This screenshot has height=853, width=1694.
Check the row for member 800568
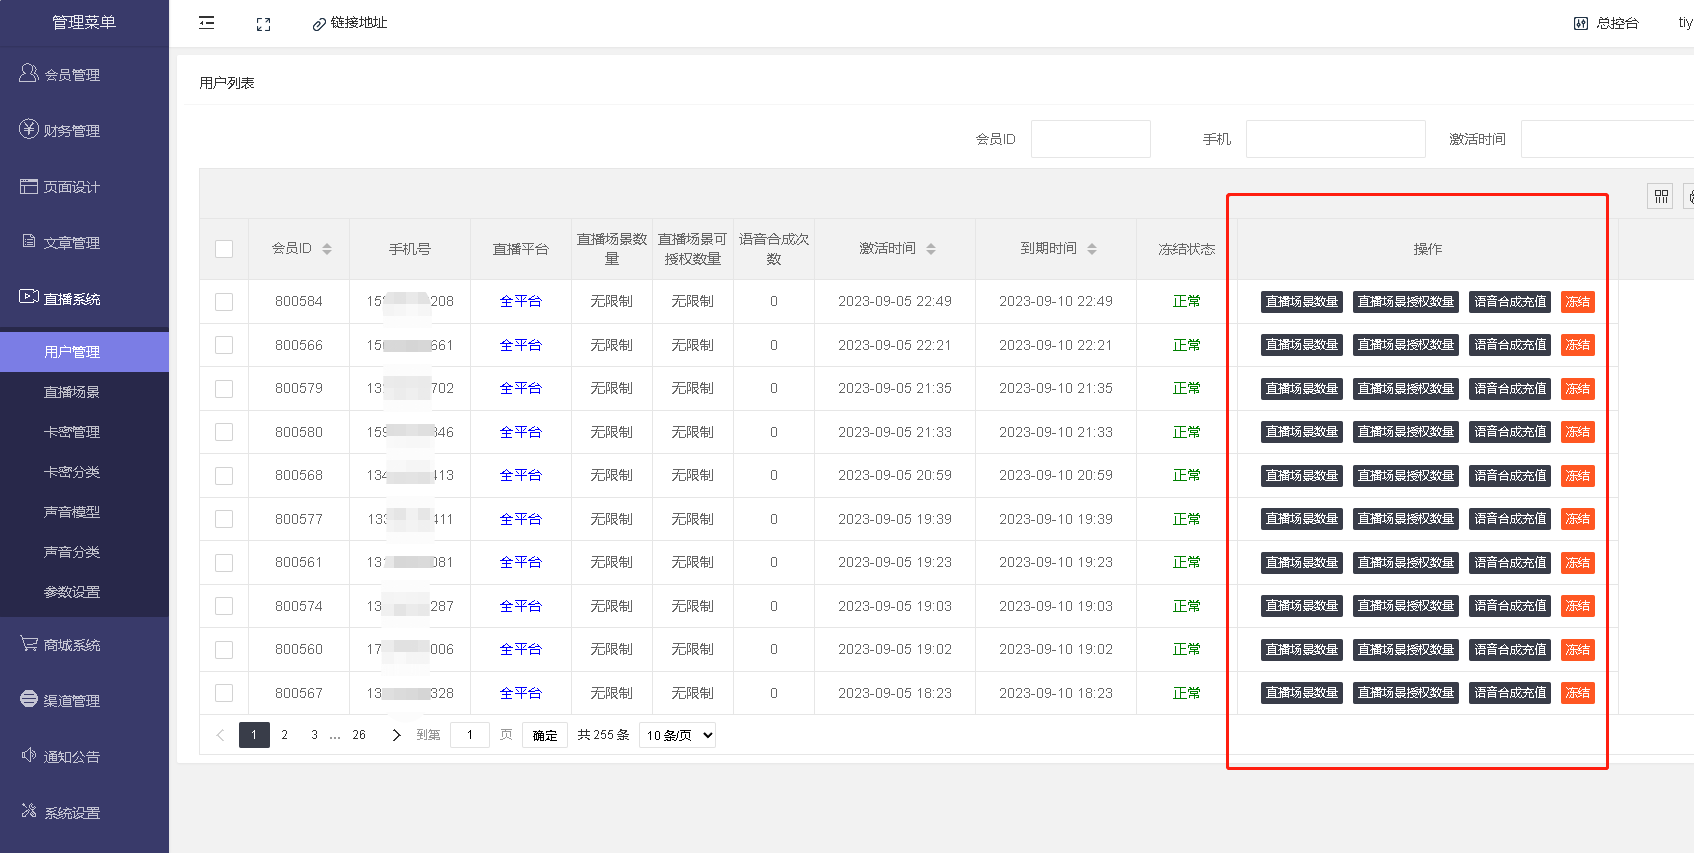coord(224,476)
